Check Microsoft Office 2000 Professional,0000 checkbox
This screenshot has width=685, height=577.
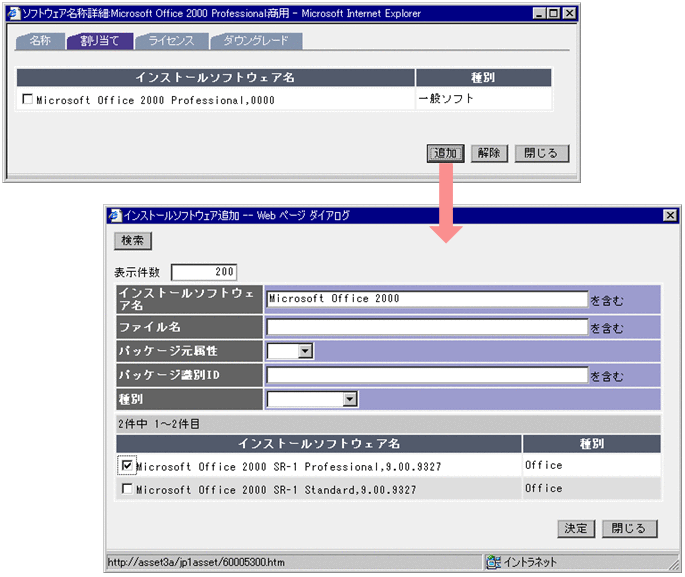27,99
